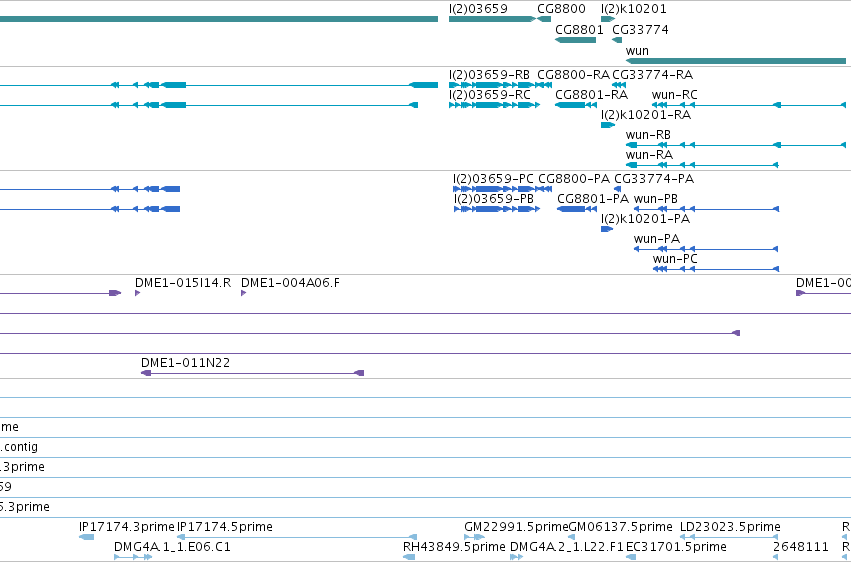Select the LD23023.5prime EST label
This screenshot has height=562, width=851.
(730, 527)
